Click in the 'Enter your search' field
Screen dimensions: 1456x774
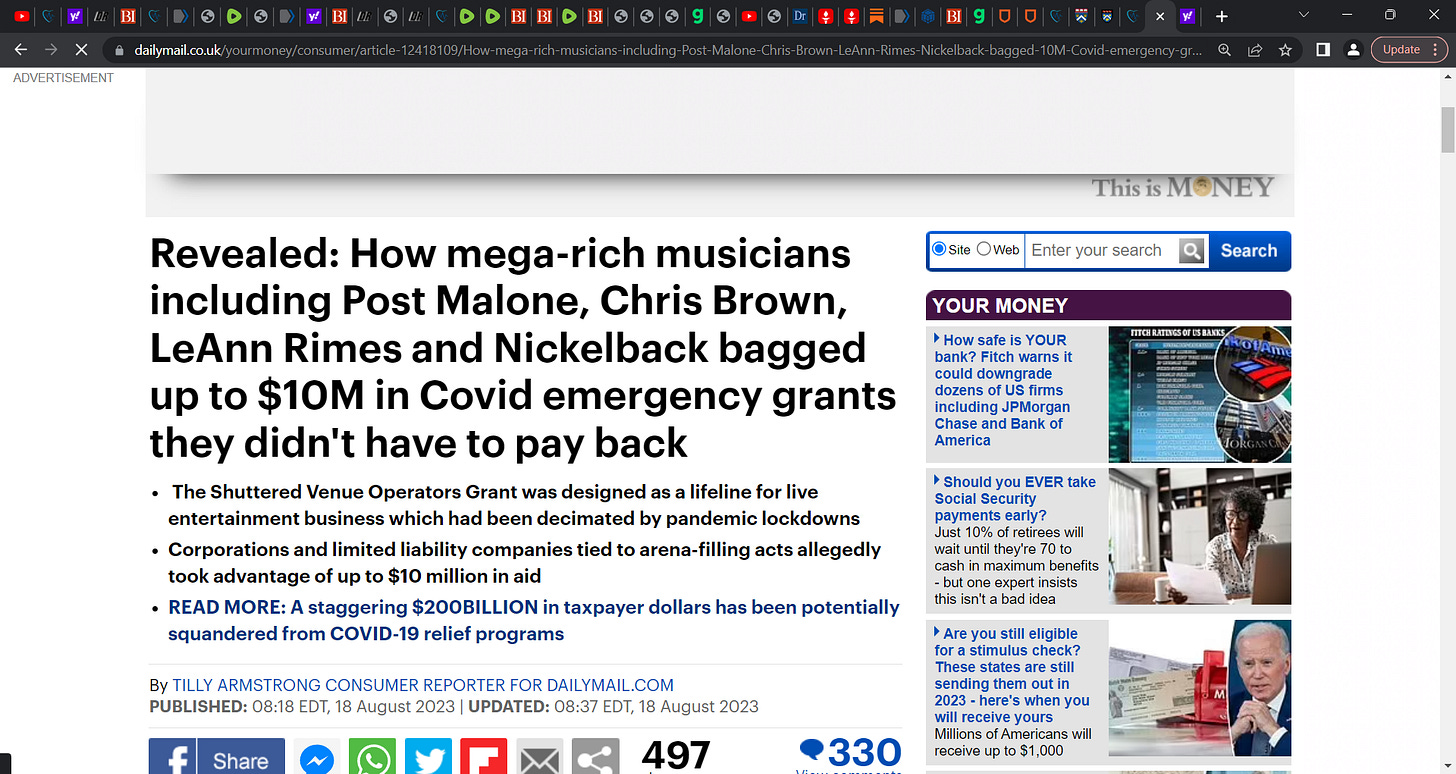[1101, 250]
